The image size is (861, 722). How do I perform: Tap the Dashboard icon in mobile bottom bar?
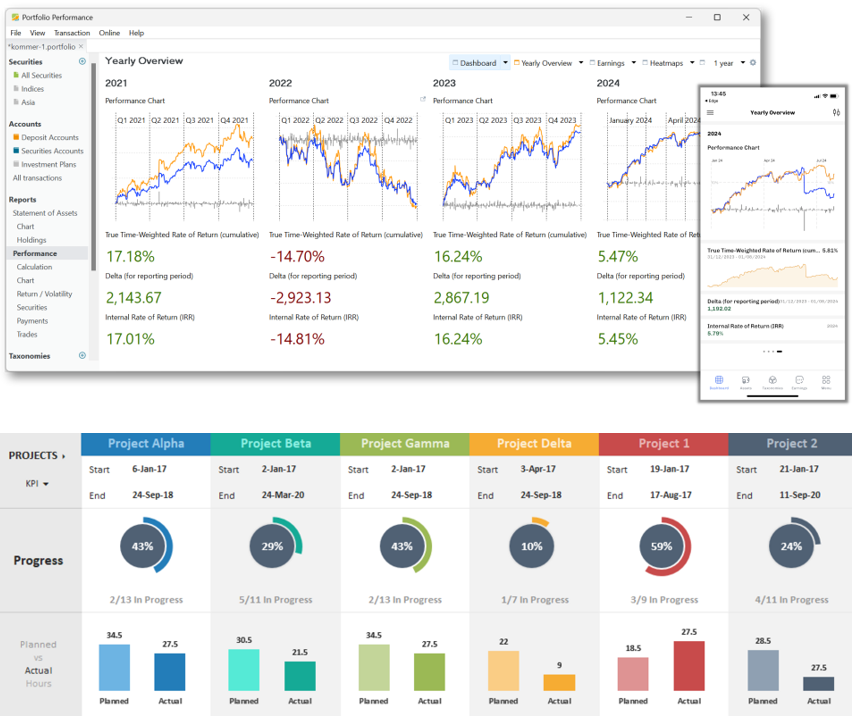(x=719, y=381)
